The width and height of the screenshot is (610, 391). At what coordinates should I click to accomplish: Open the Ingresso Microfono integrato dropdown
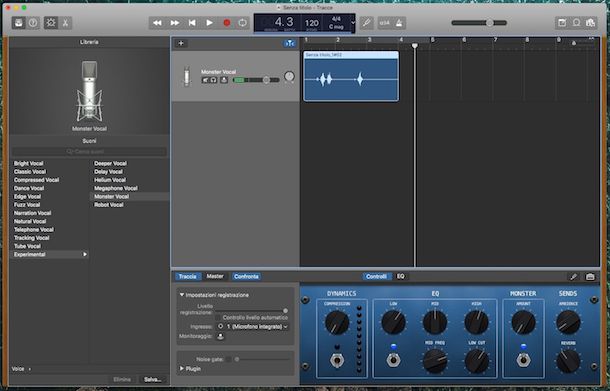click(x=257, y=327)
